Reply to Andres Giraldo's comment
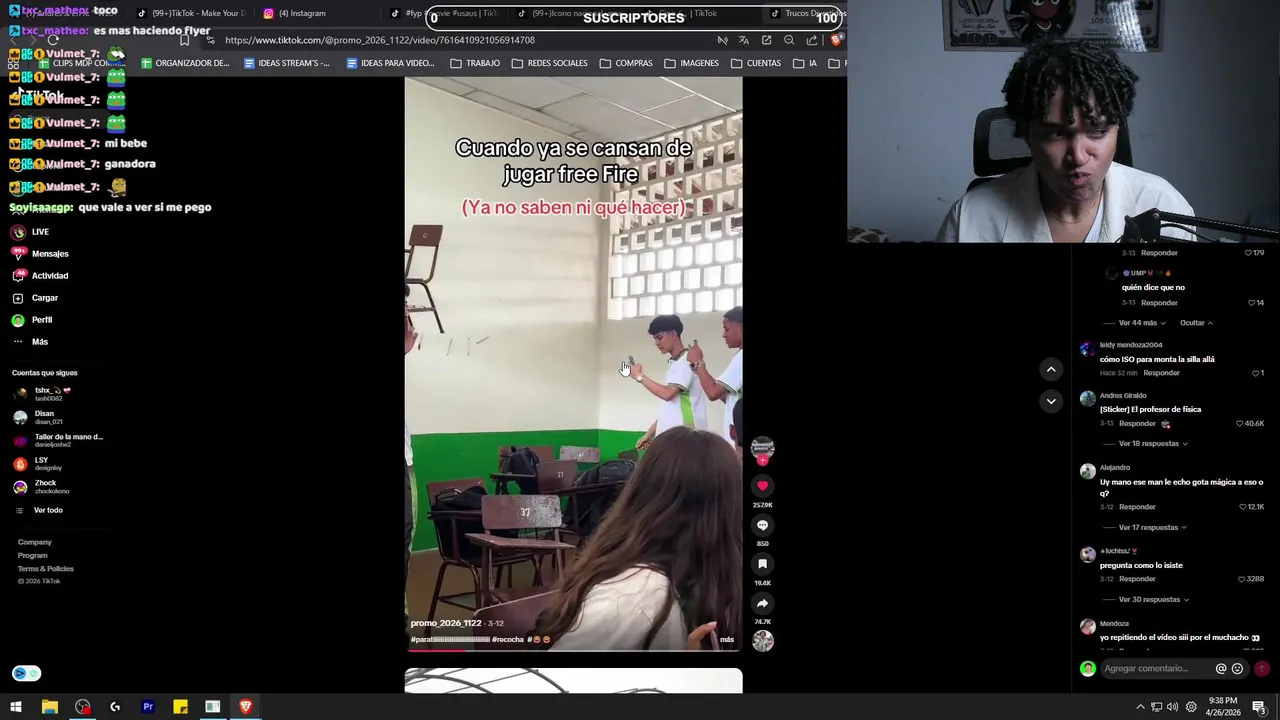1280x720 pixels. (x=1137, y=423)
